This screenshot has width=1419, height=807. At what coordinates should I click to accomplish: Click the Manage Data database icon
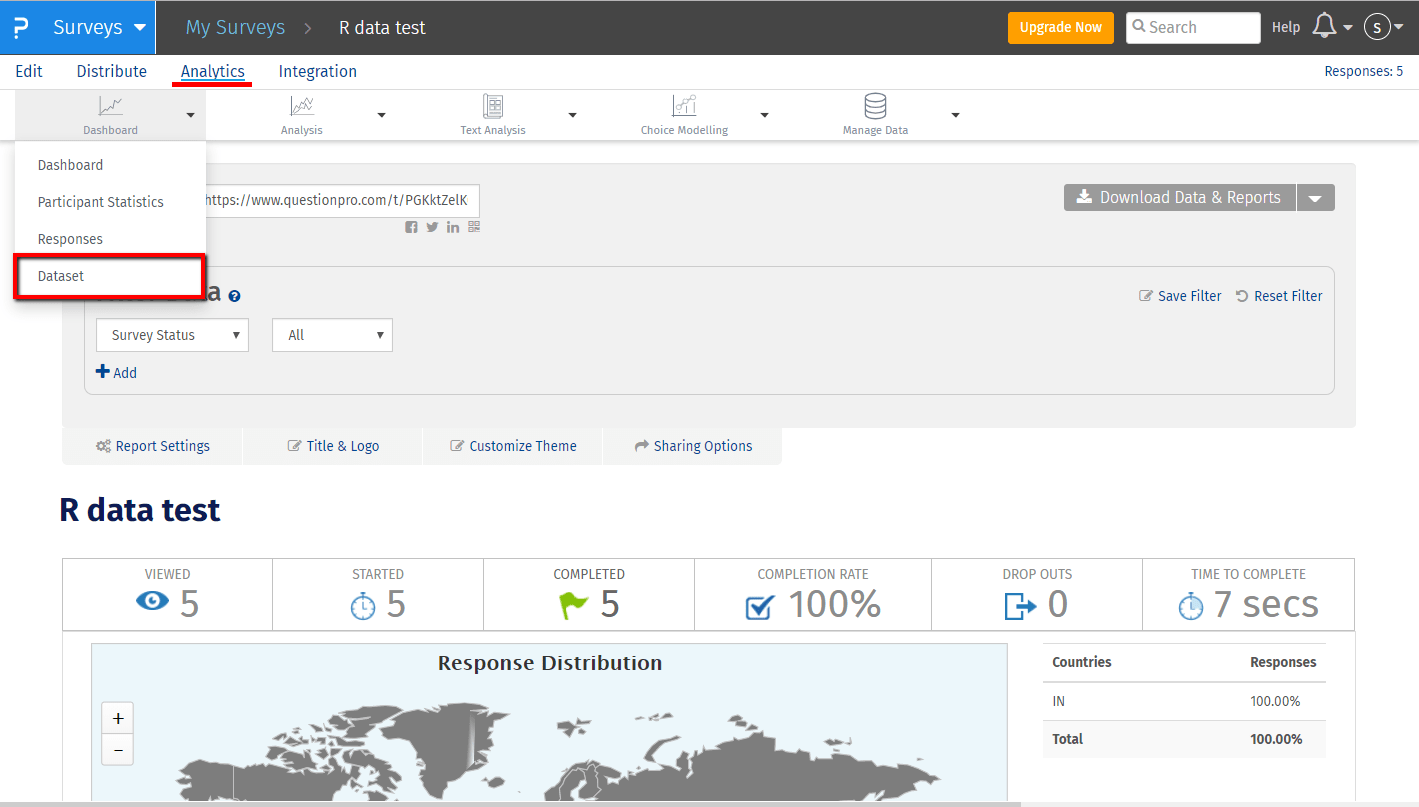(875, 106)
